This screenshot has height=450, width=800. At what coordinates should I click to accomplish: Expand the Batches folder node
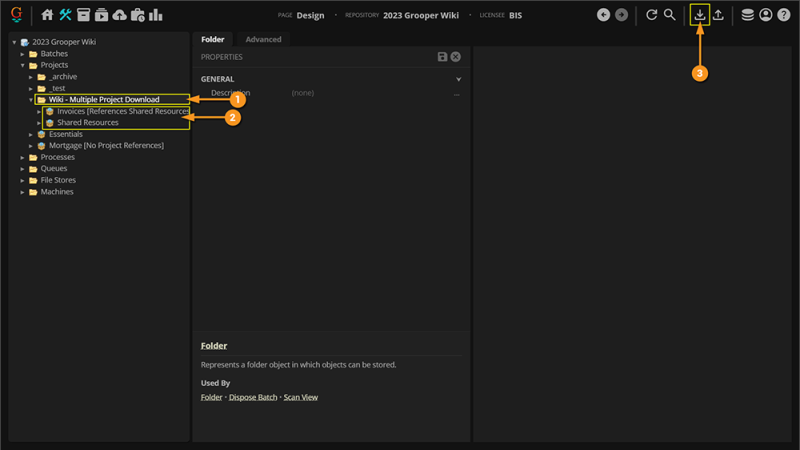click(23, 54)
